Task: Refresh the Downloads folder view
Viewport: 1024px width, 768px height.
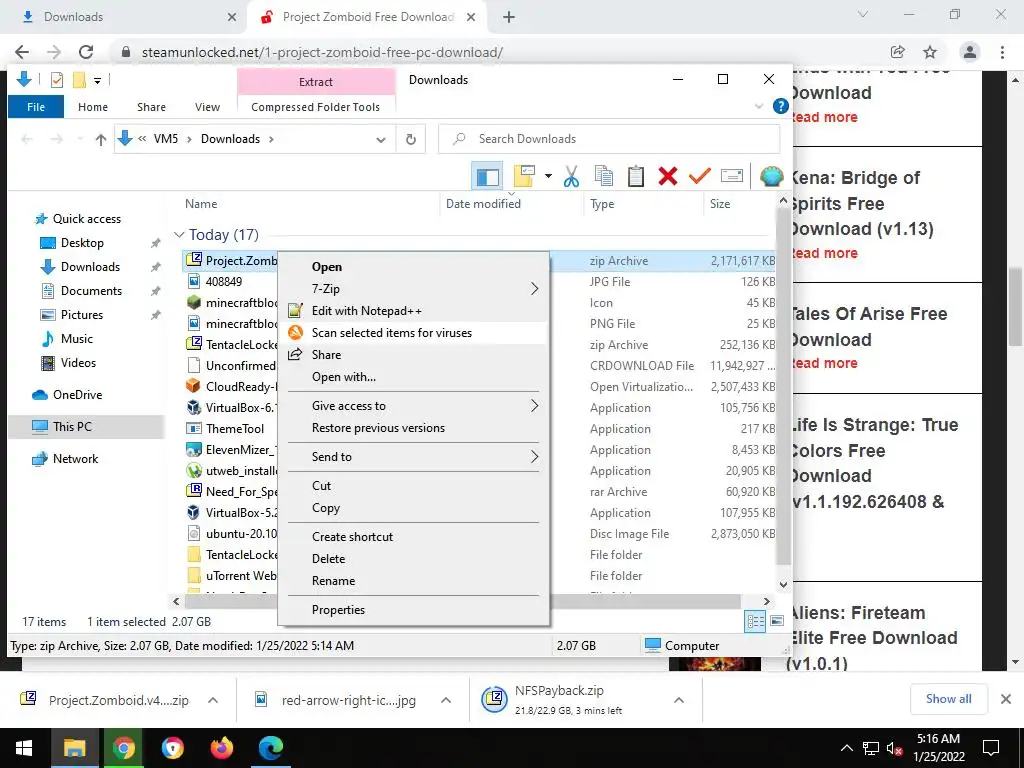Action: 411,139
